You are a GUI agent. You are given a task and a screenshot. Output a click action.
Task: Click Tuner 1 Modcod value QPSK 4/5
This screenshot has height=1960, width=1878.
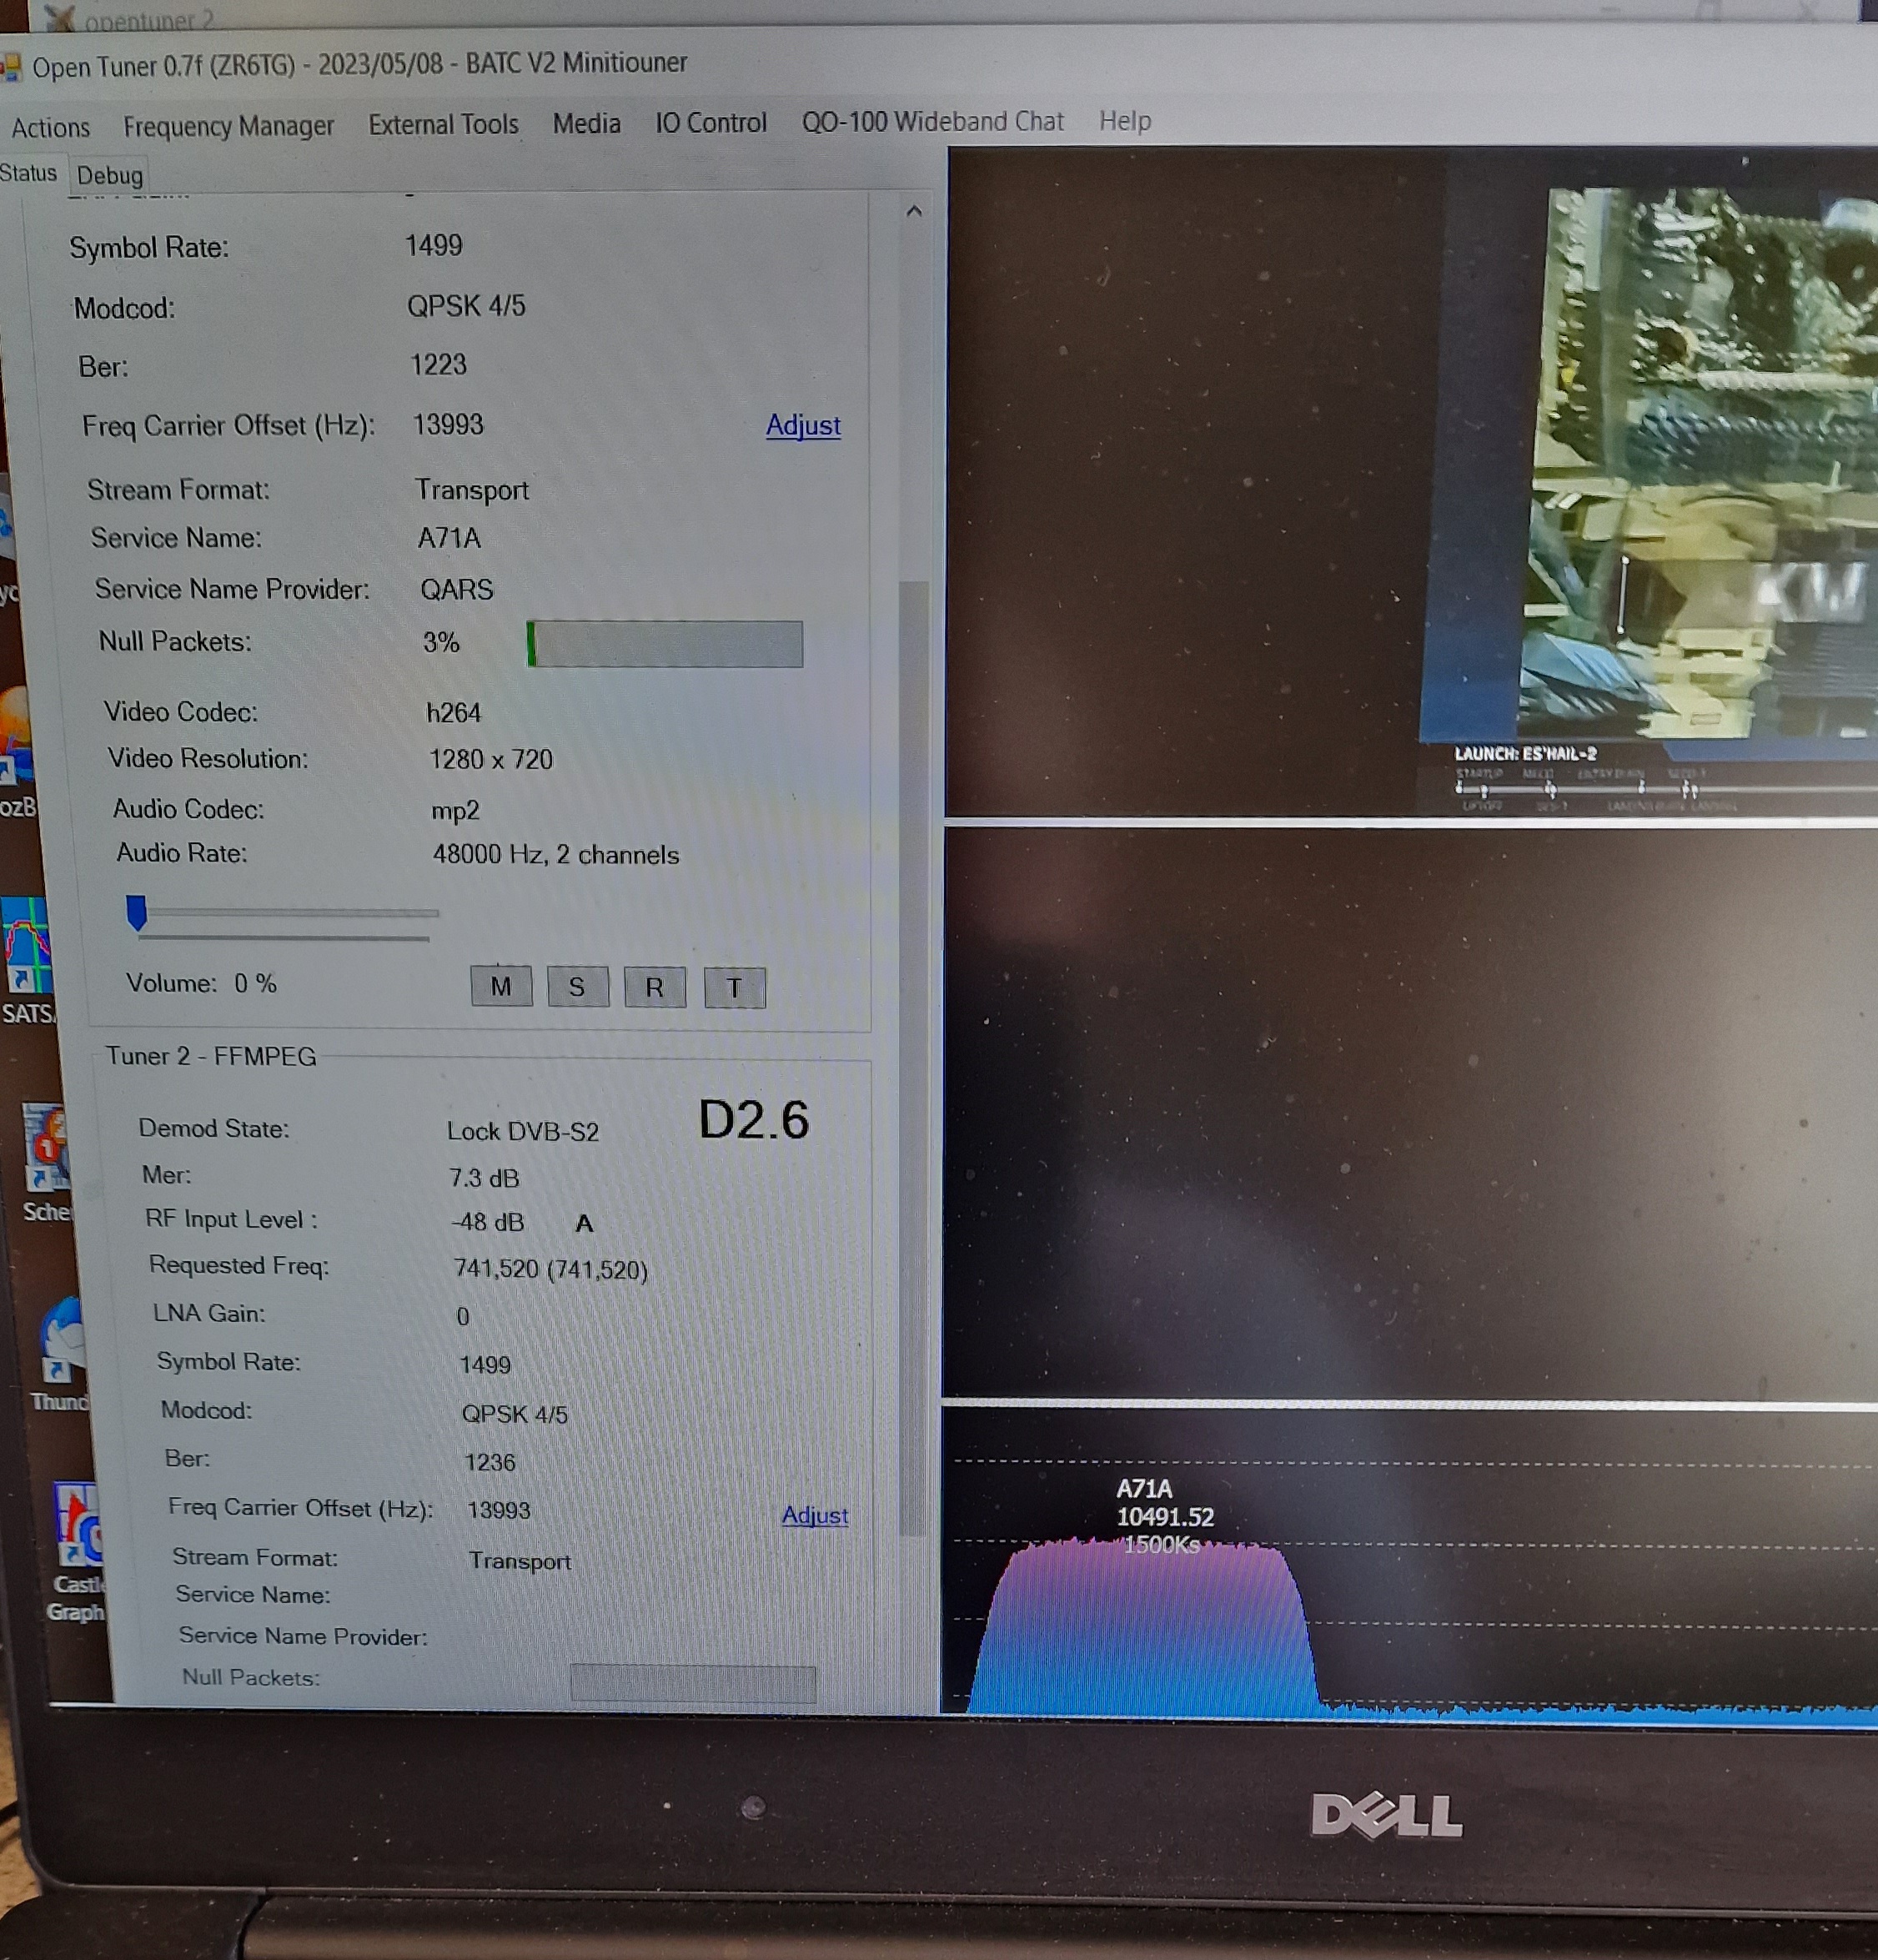point(466,306)
